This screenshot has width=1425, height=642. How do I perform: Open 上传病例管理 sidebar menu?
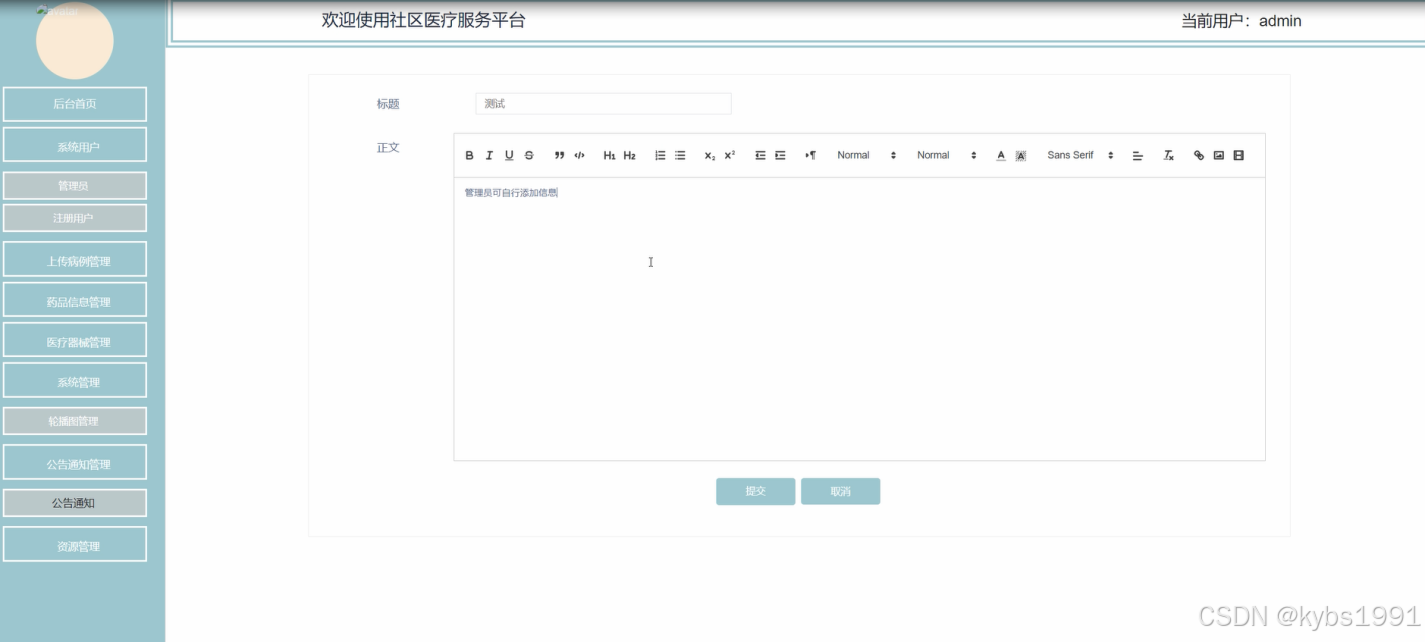tap(75, 259)
